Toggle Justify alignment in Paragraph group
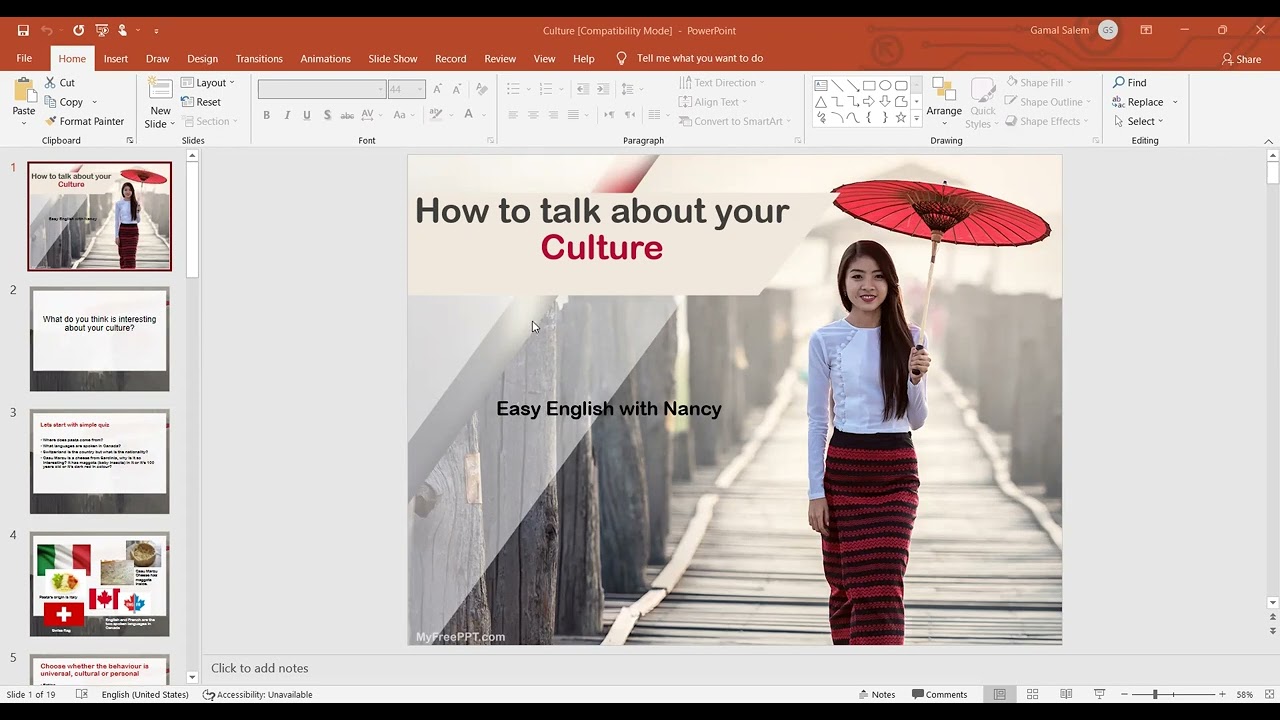 coord(573,115)
